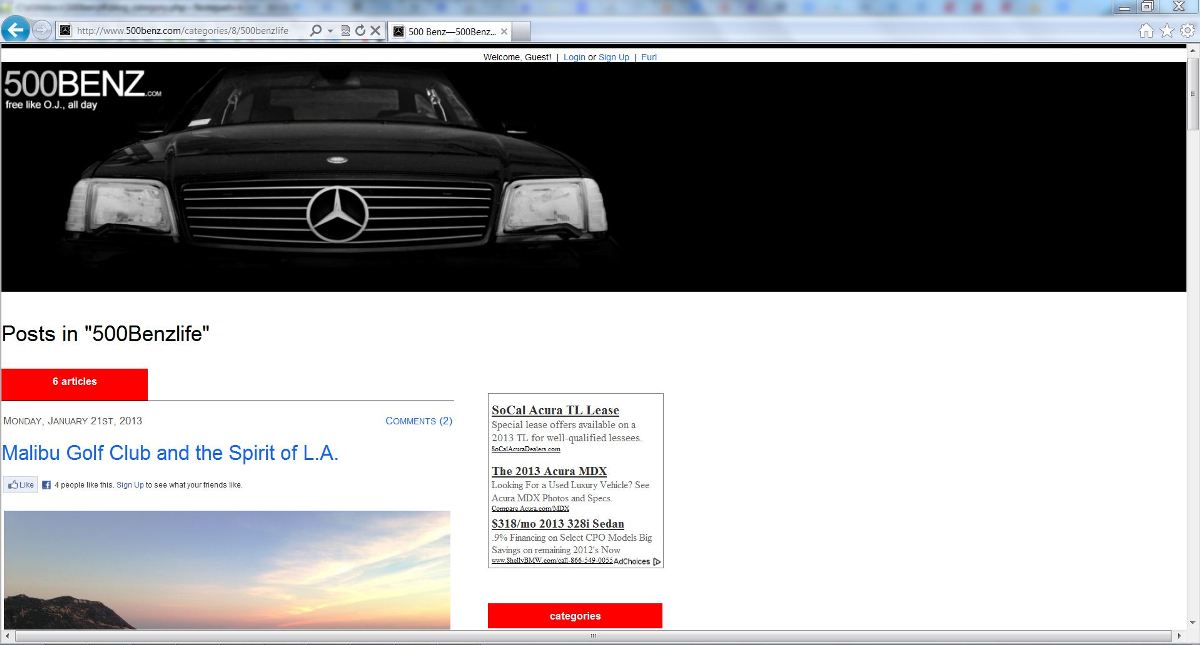Viewport: 1200px width, 645px height.
Task: Click the vertical scrollbar thumb
Action: [1192, 93]
